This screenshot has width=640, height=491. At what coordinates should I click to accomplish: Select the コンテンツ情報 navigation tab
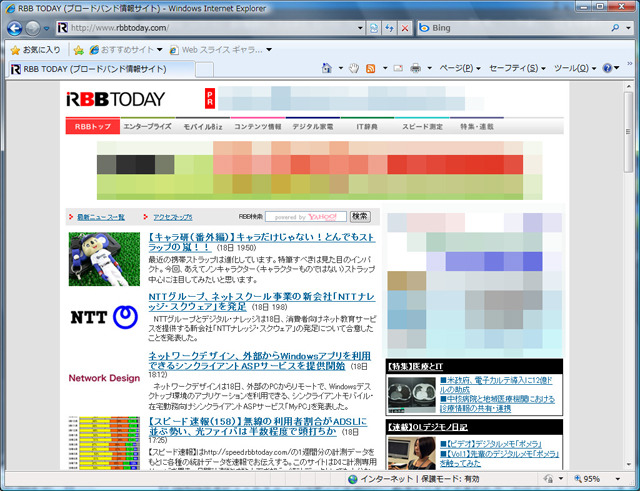pyautogui.click(x=258, y=127)
